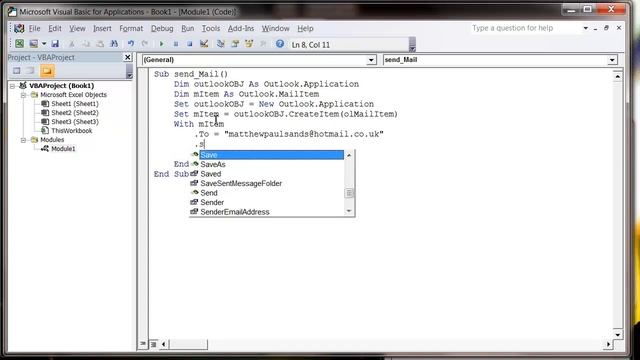
Task: Open the Insert menu
Action: [102, 29]
